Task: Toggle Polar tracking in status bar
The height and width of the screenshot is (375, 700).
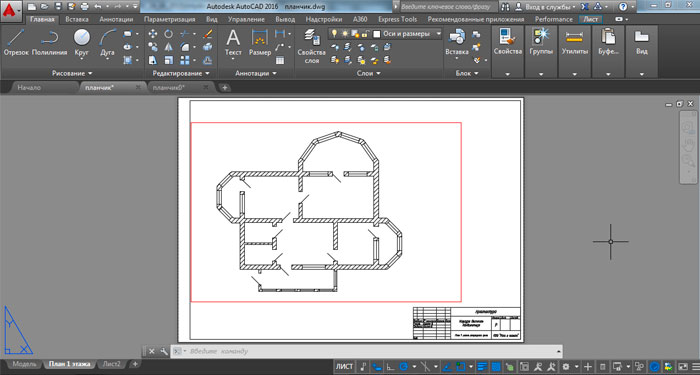Action: [404, 367]
